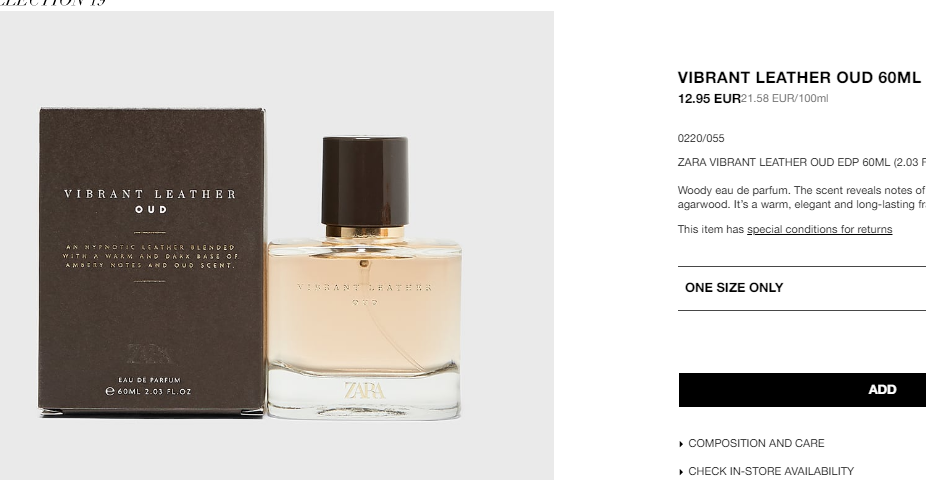Click the 21.58 EUR/100ml unit price
Image resolution: width=926 pixels, height=480 pixels.
click(785, 99)
